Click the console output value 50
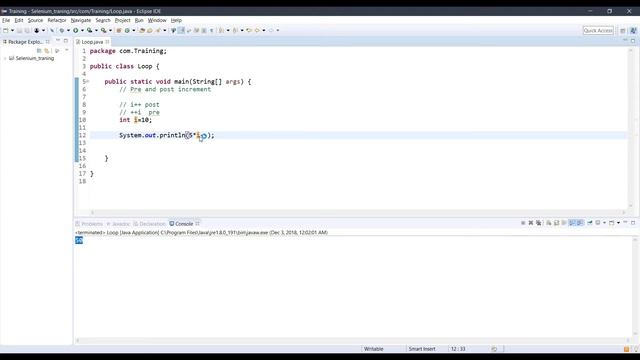This screenshot has height=360, width=640. [79, 240]
